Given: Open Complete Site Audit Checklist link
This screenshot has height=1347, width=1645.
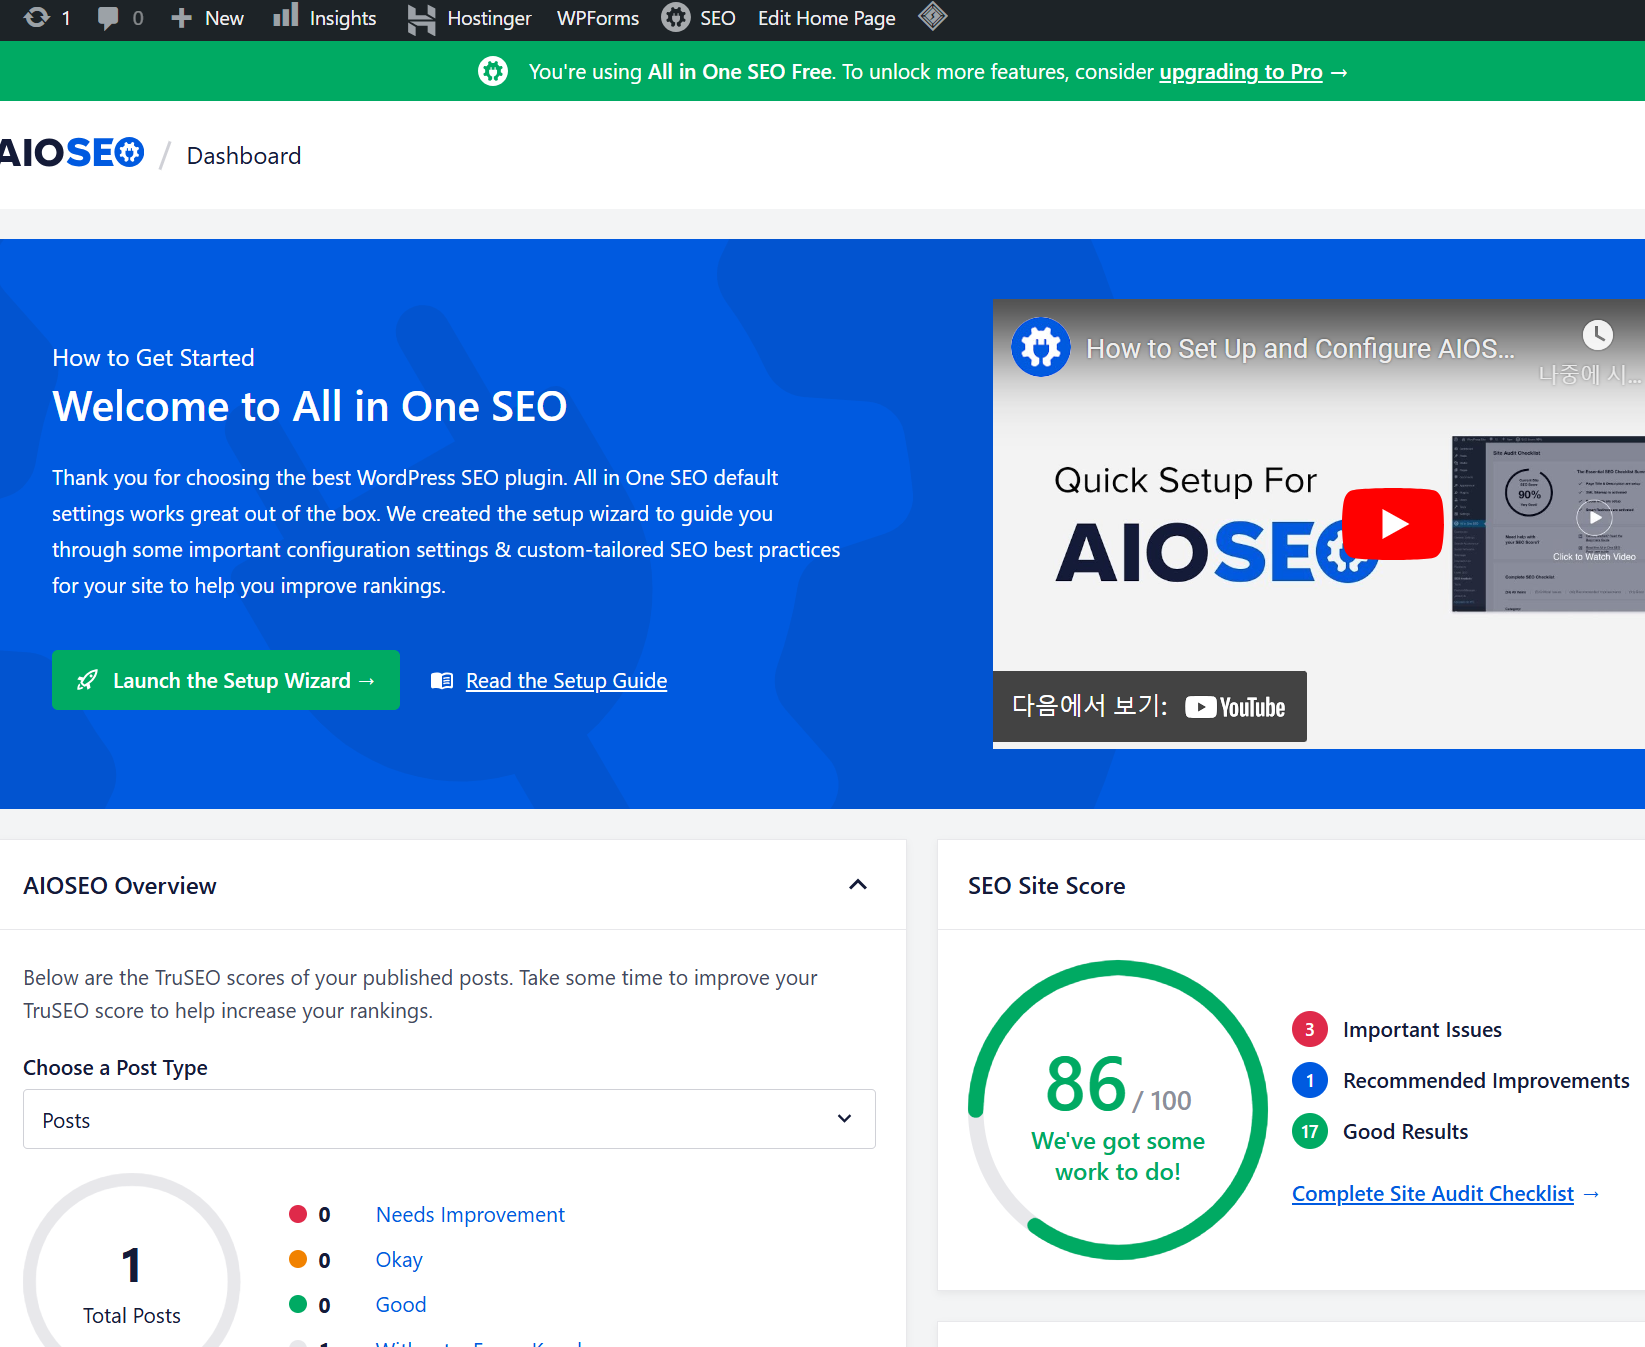Looking at the screenshot, I should (x=1433, y=1194).
